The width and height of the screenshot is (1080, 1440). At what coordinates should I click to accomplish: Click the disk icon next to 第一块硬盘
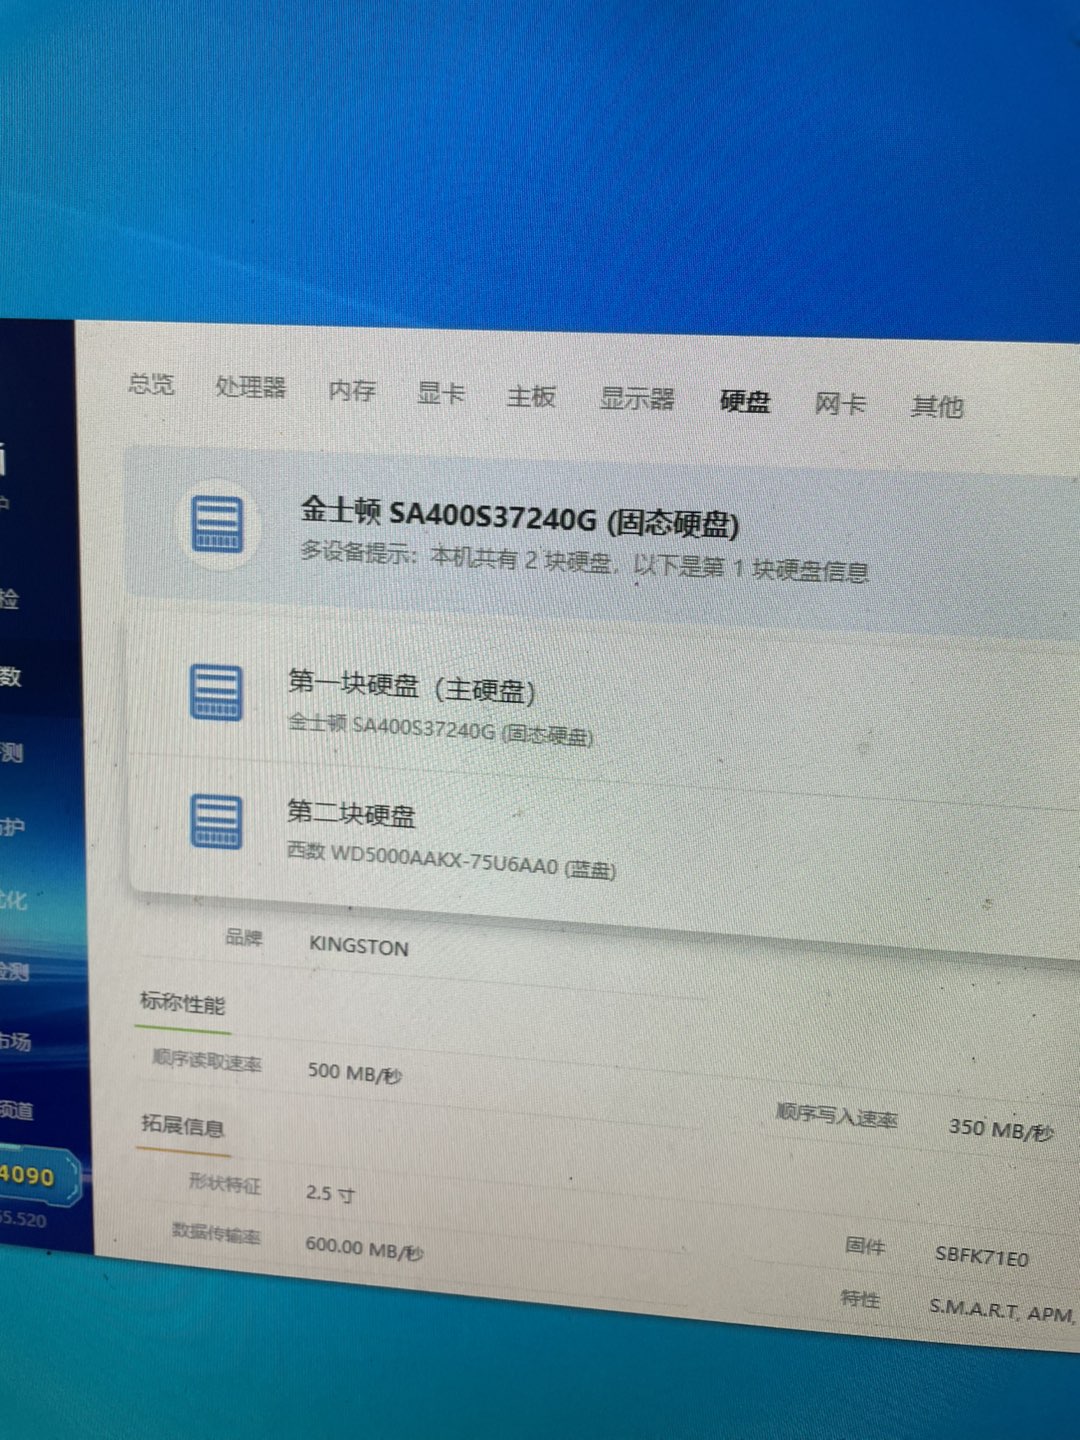click(x=216, y=693)
